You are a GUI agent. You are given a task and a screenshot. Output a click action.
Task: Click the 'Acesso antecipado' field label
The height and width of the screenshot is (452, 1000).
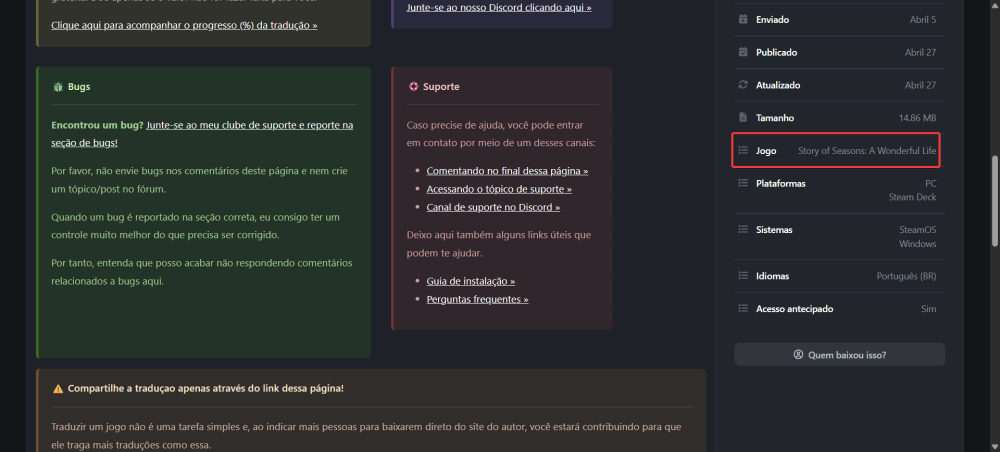[795, 309]
